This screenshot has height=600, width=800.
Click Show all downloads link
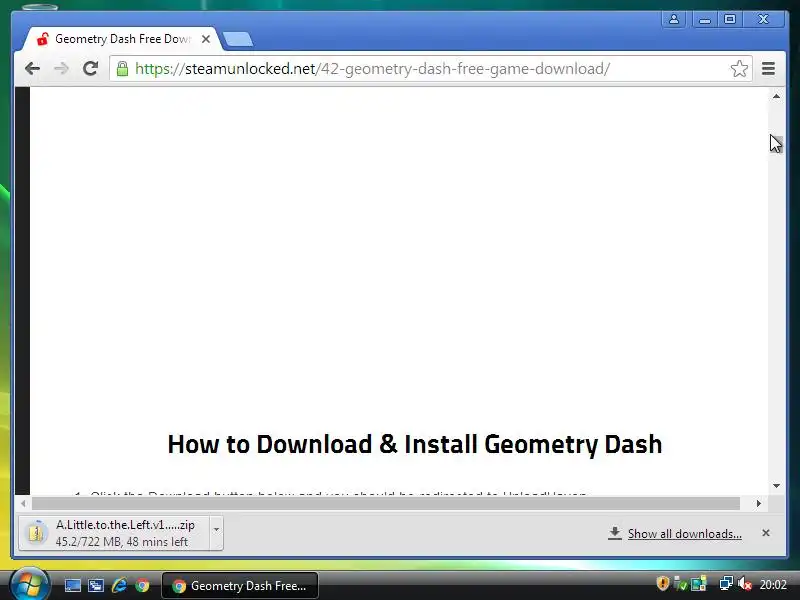(685, 534)
